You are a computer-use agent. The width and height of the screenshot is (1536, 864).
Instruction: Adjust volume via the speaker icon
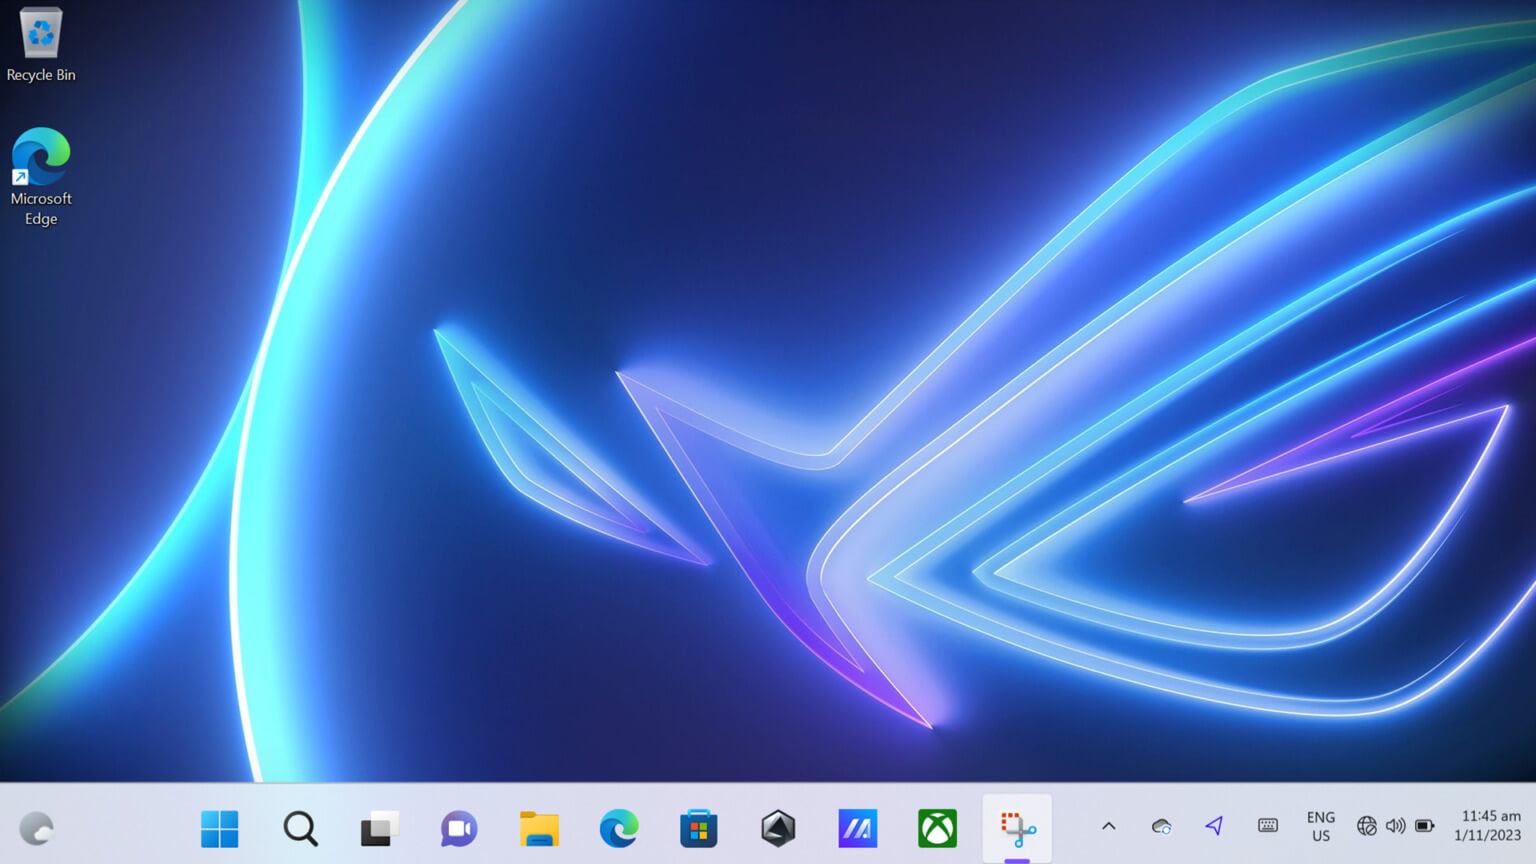point(1395,827)
